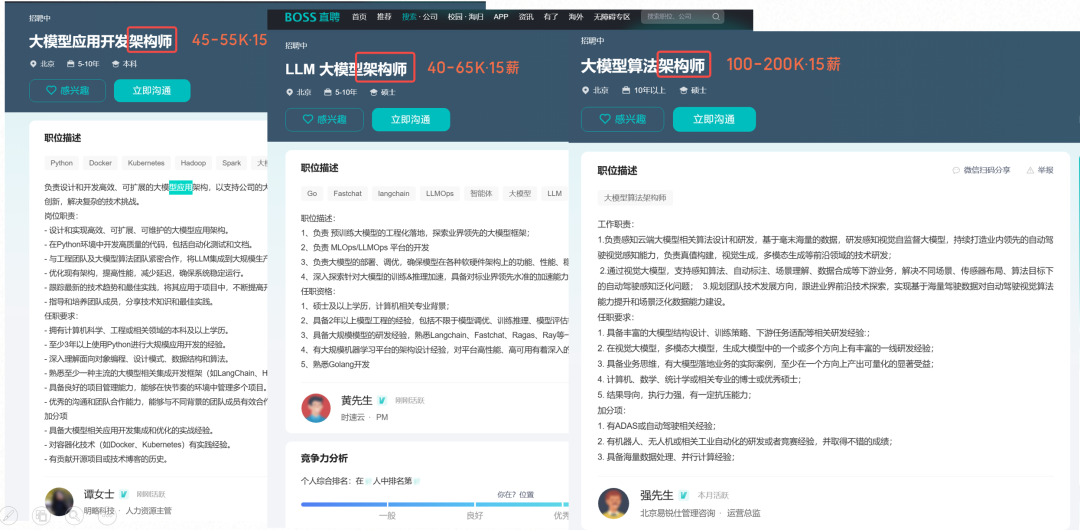Image resolution: width=1080 pixels, height=530 pixels.
Task: Click the location pin icon in LLM 大模型架构师 posting
Action: tap(289, 92)
